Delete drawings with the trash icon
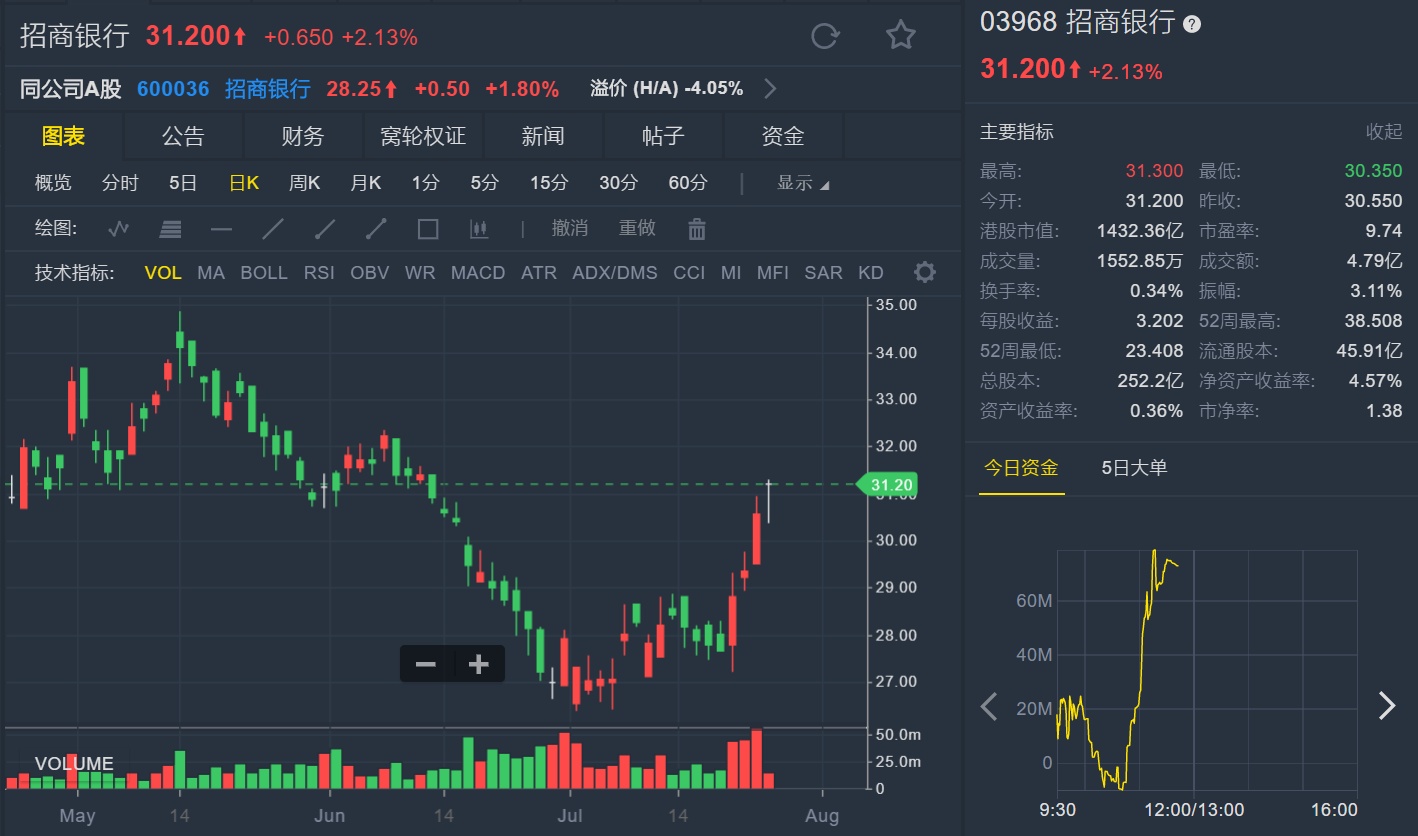1418x836 pixels. coord(697,229)
